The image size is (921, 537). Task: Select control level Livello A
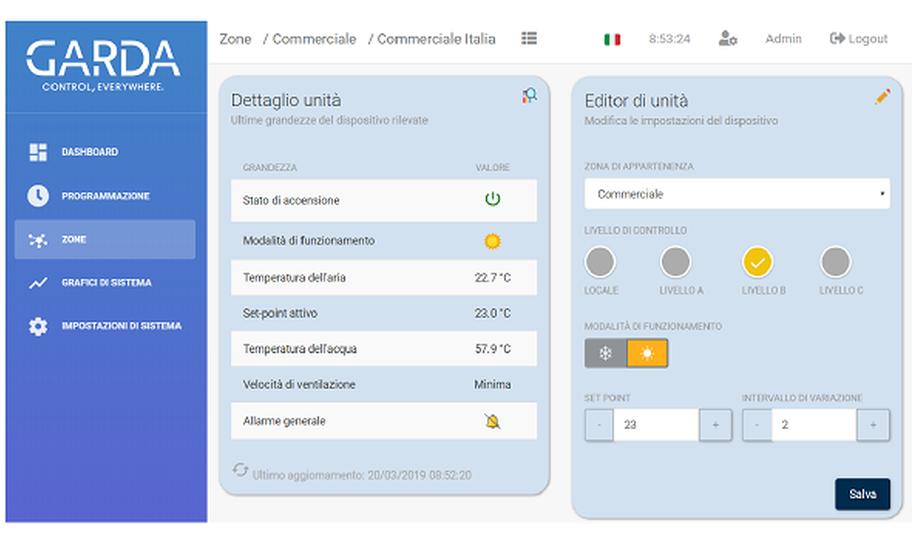676,263
